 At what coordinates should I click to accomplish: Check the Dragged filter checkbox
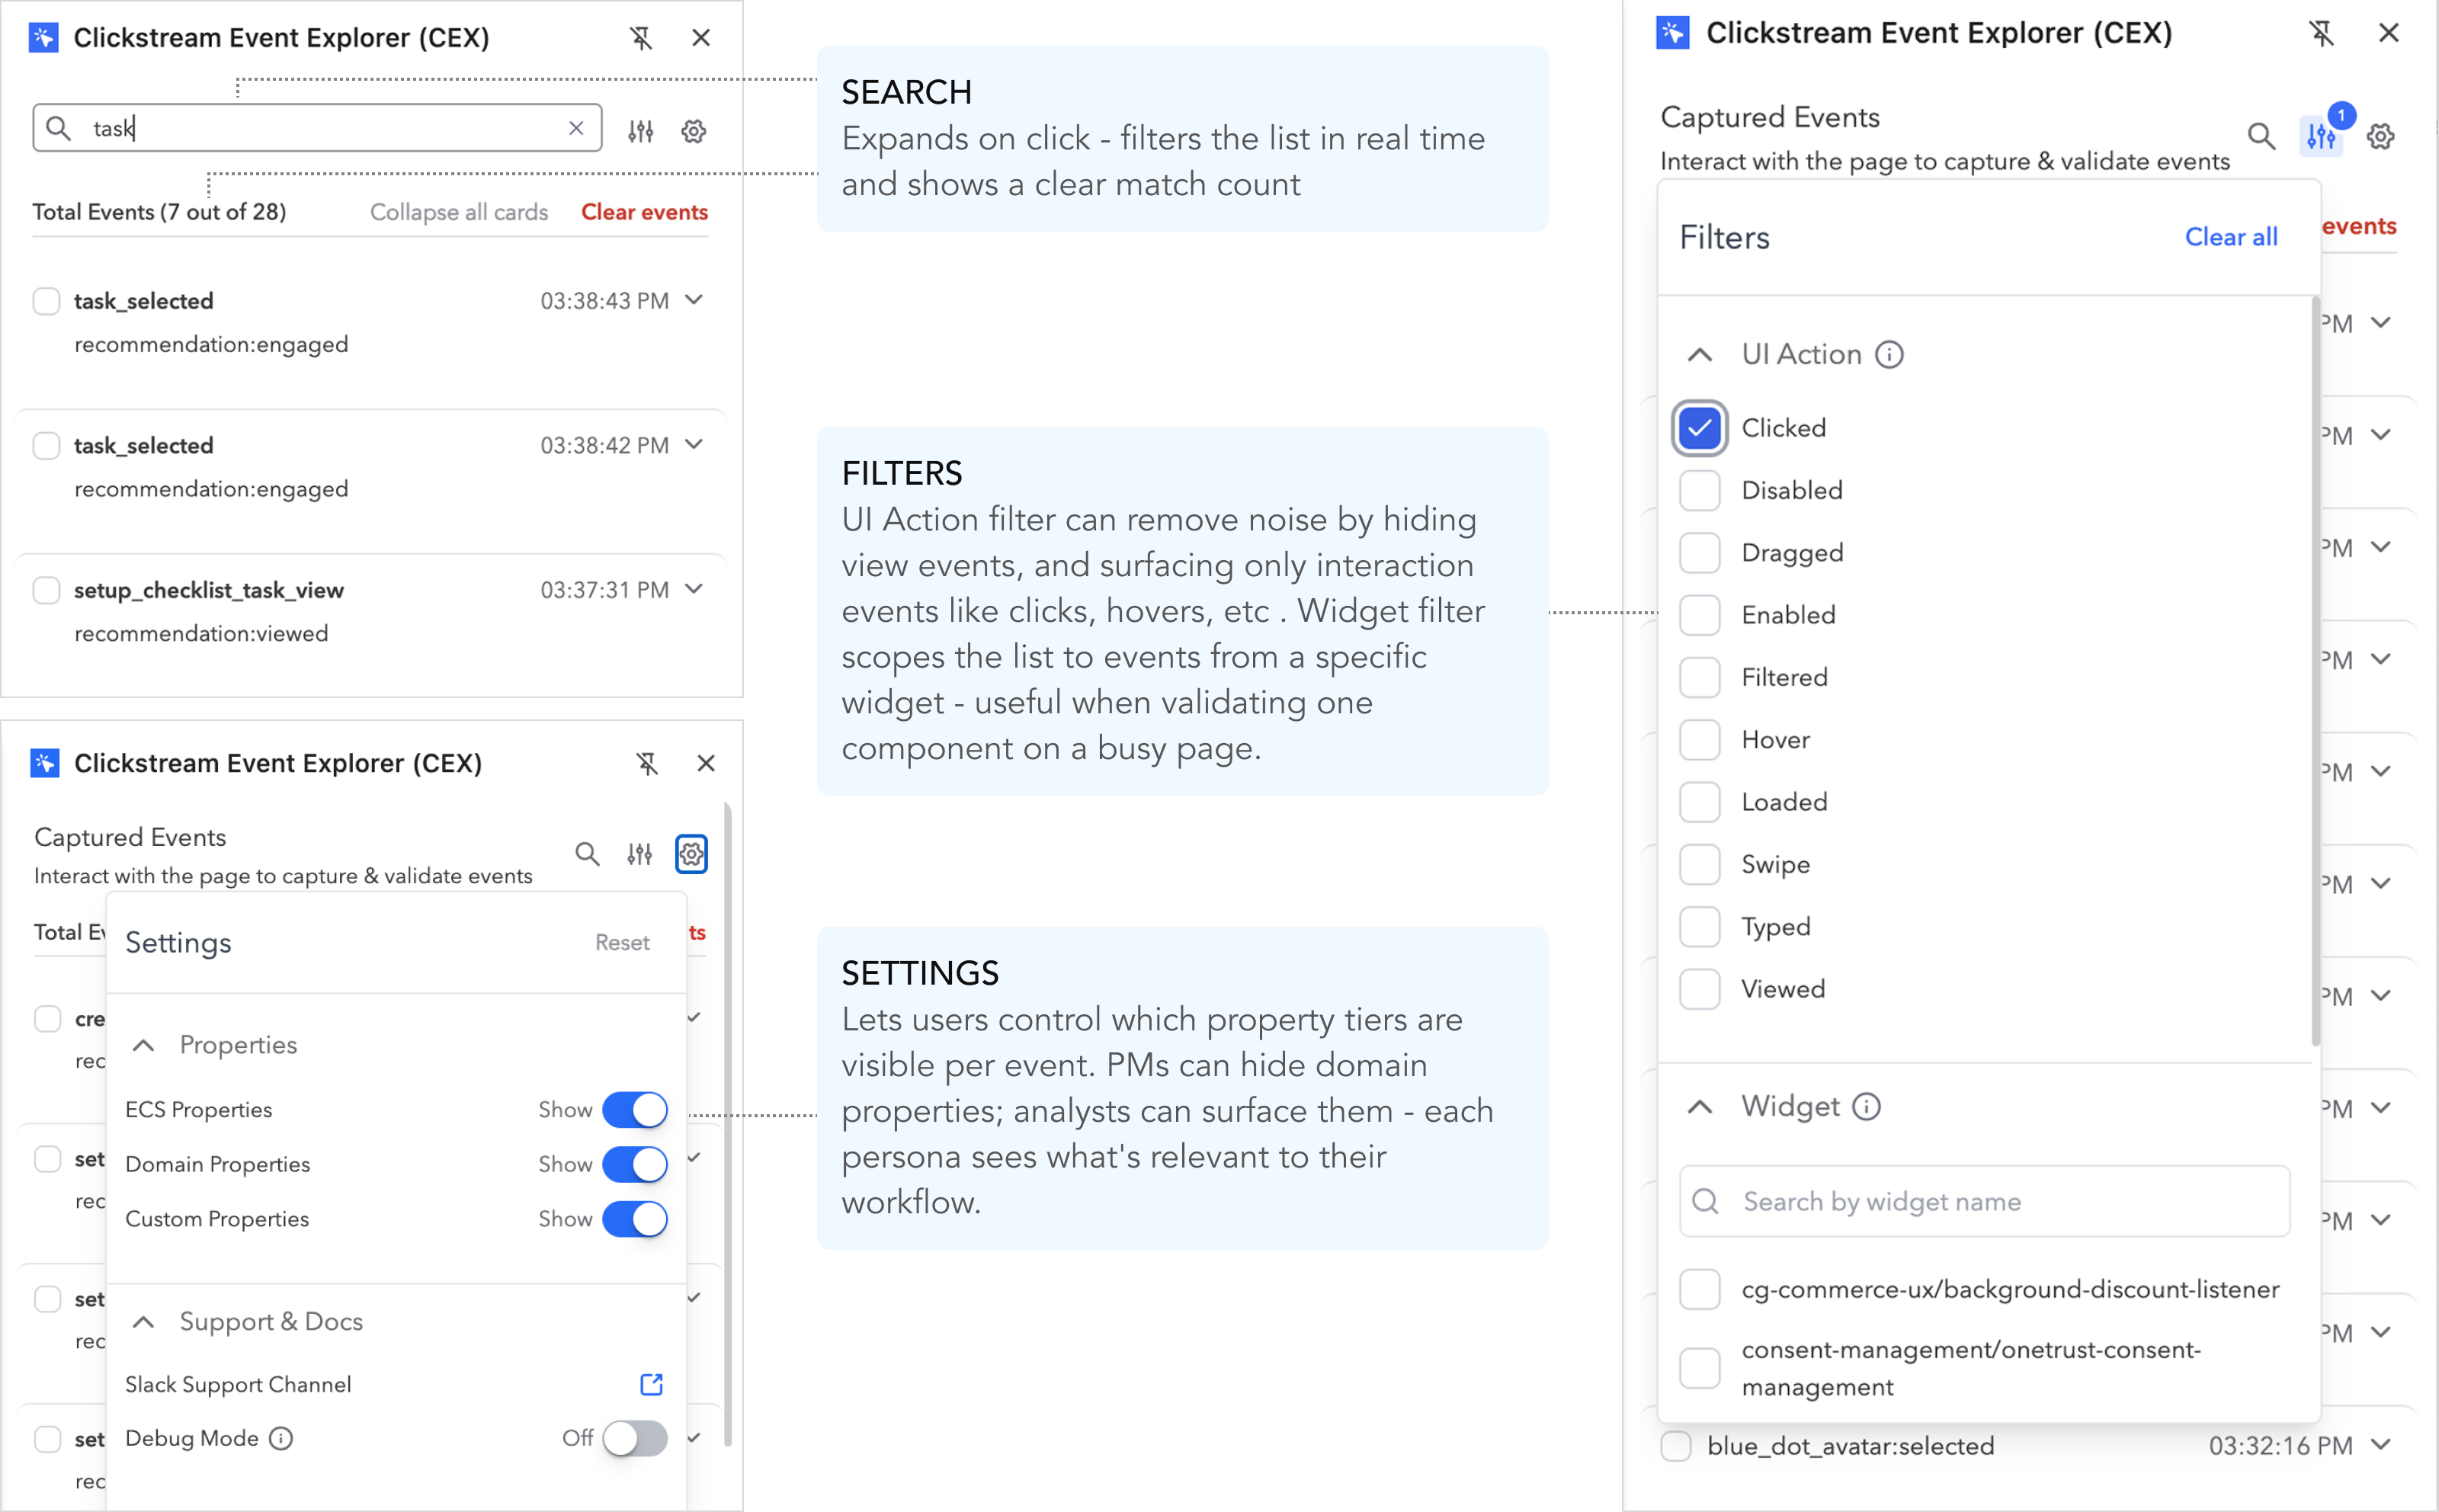1699,553
